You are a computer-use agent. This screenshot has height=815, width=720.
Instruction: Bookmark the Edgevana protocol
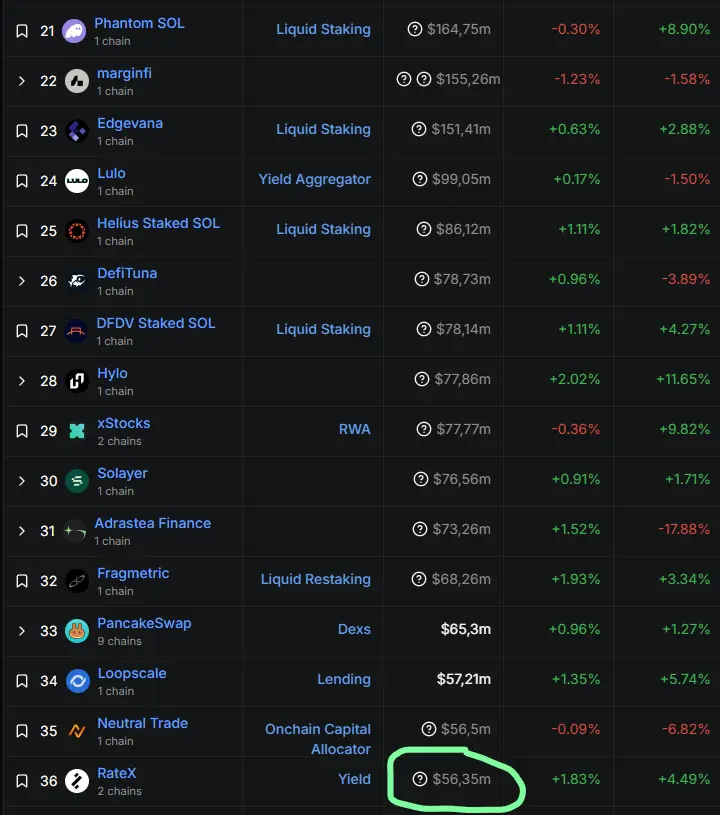point(22,130)
